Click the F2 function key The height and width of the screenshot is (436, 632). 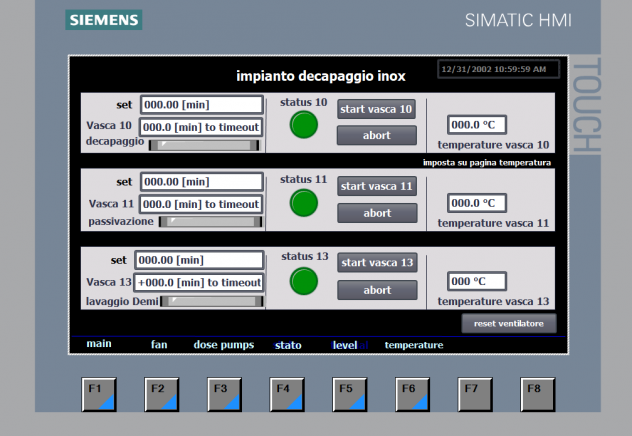(x=162, y=394)
